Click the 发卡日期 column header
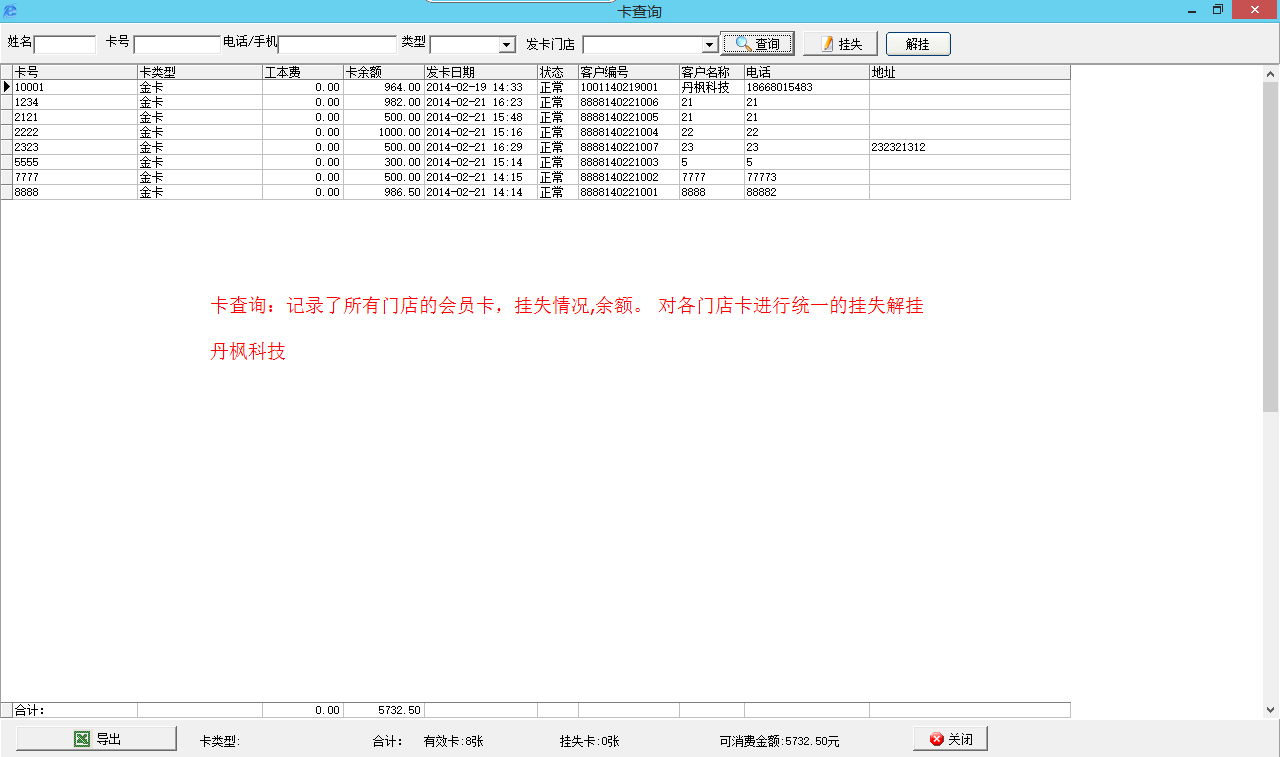The width and height of the screenshot is (1280, 757). (481, 72)
